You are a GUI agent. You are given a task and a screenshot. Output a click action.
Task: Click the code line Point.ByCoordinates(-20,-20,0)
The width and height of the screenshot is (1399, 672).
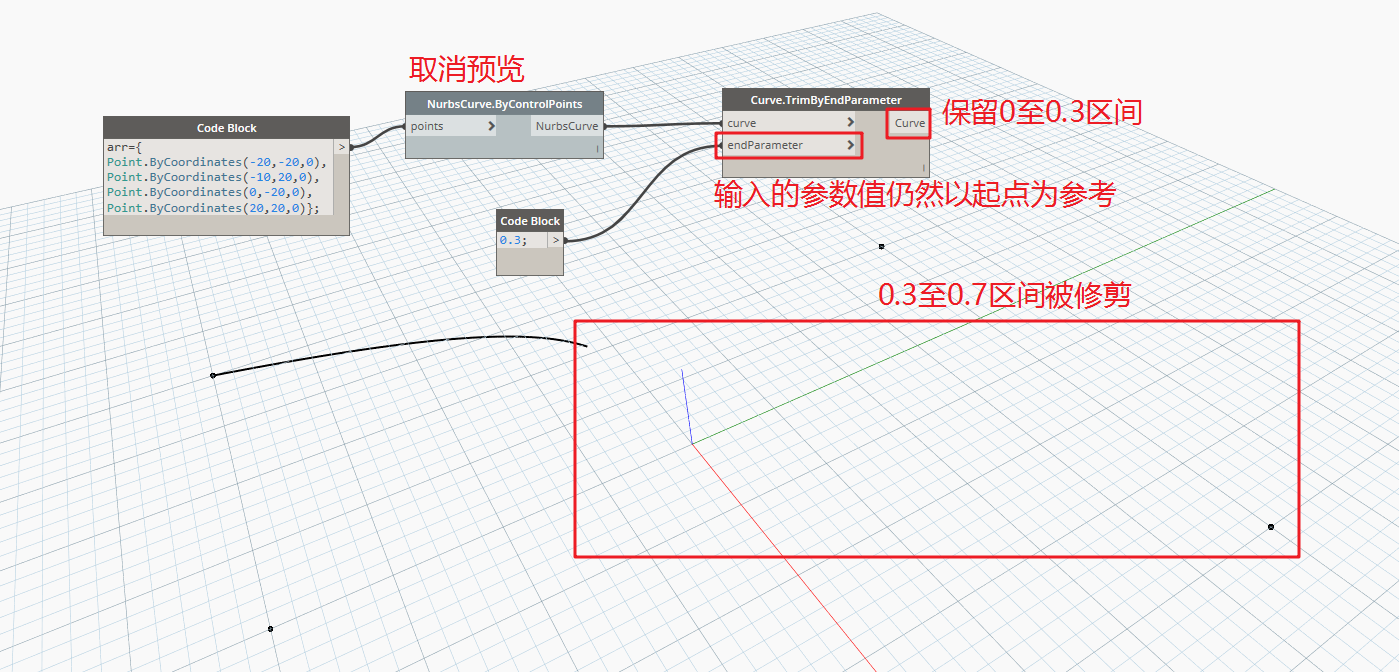click(217, 162)
